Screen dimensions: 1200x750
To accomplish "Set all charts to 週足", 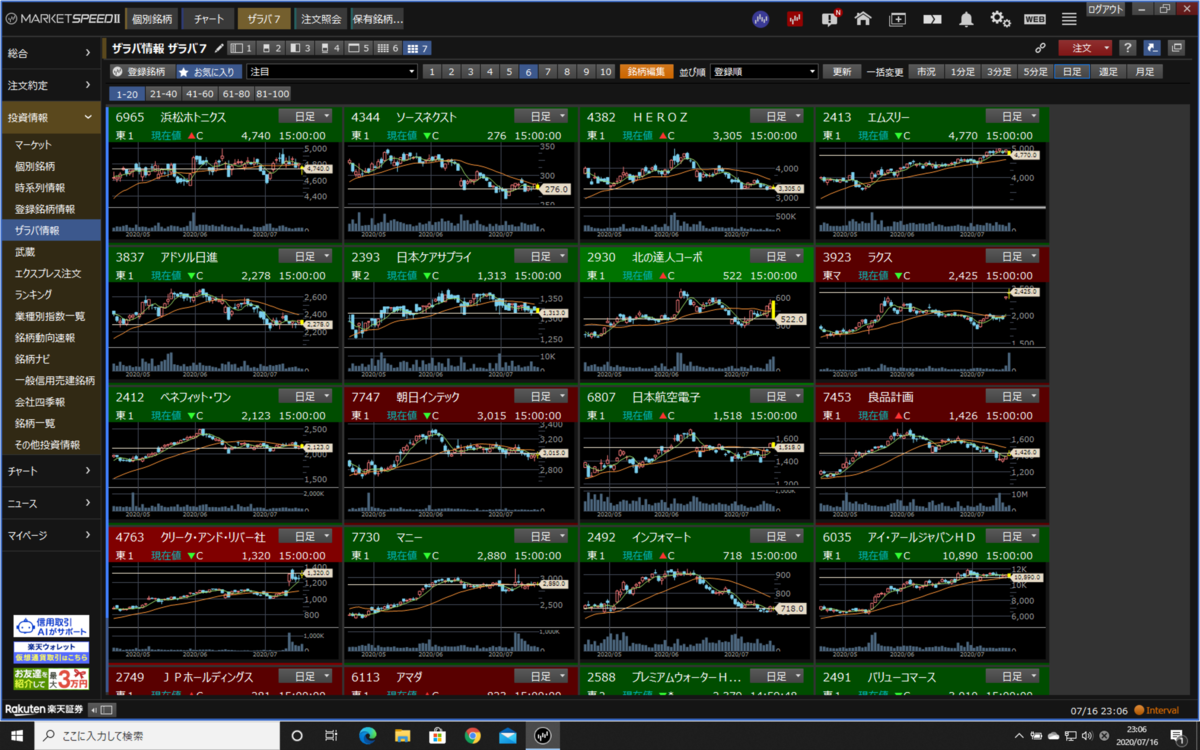I will (1108, 72).
